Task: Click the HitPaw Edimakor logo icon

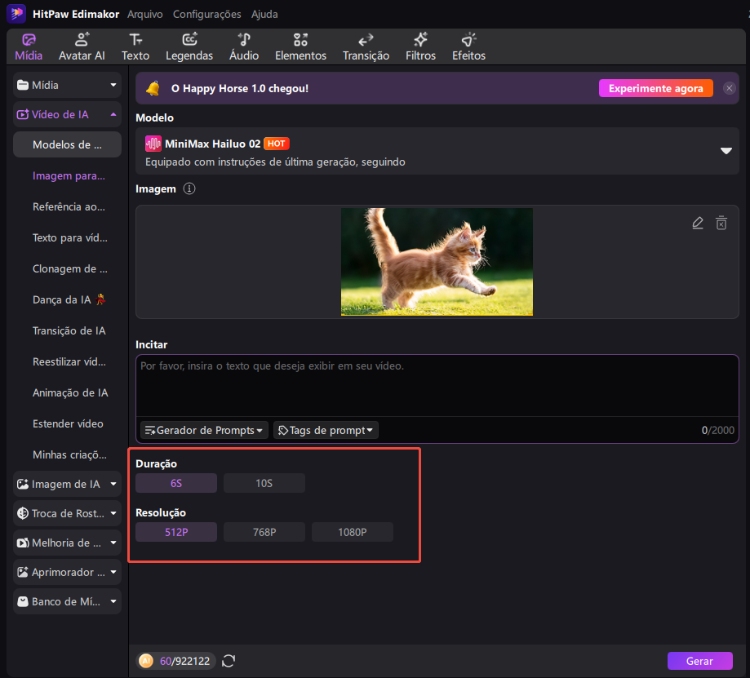Action: [16, 14]
